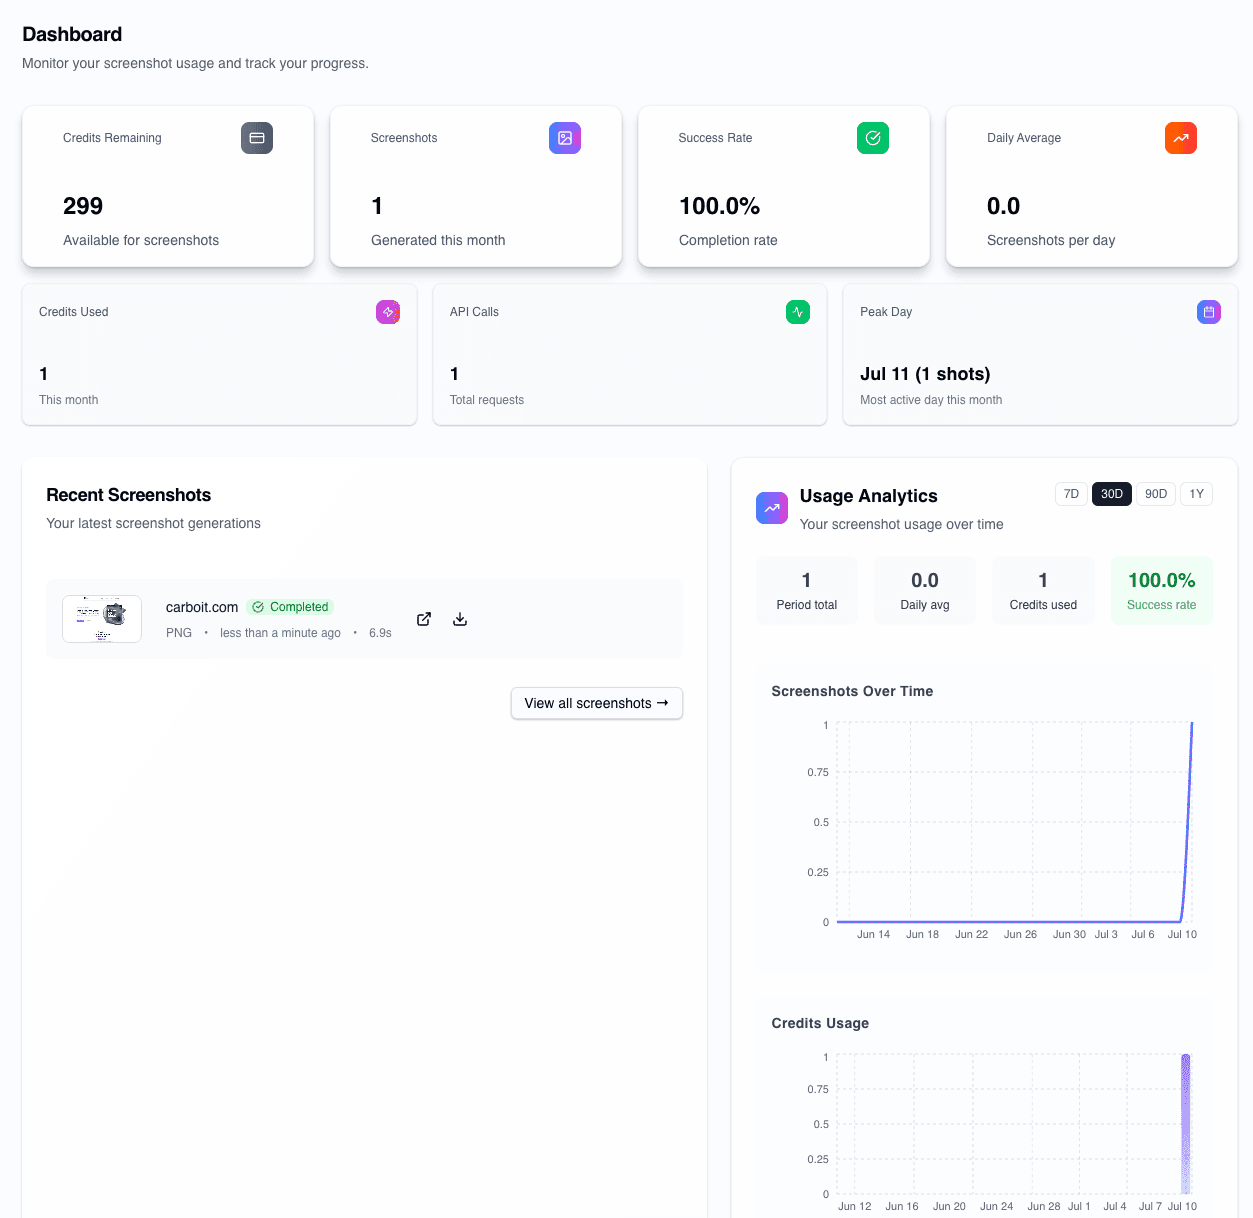Click the green Success rate stat box
Screen dimensions: 1253x1218
(1162, 591)
